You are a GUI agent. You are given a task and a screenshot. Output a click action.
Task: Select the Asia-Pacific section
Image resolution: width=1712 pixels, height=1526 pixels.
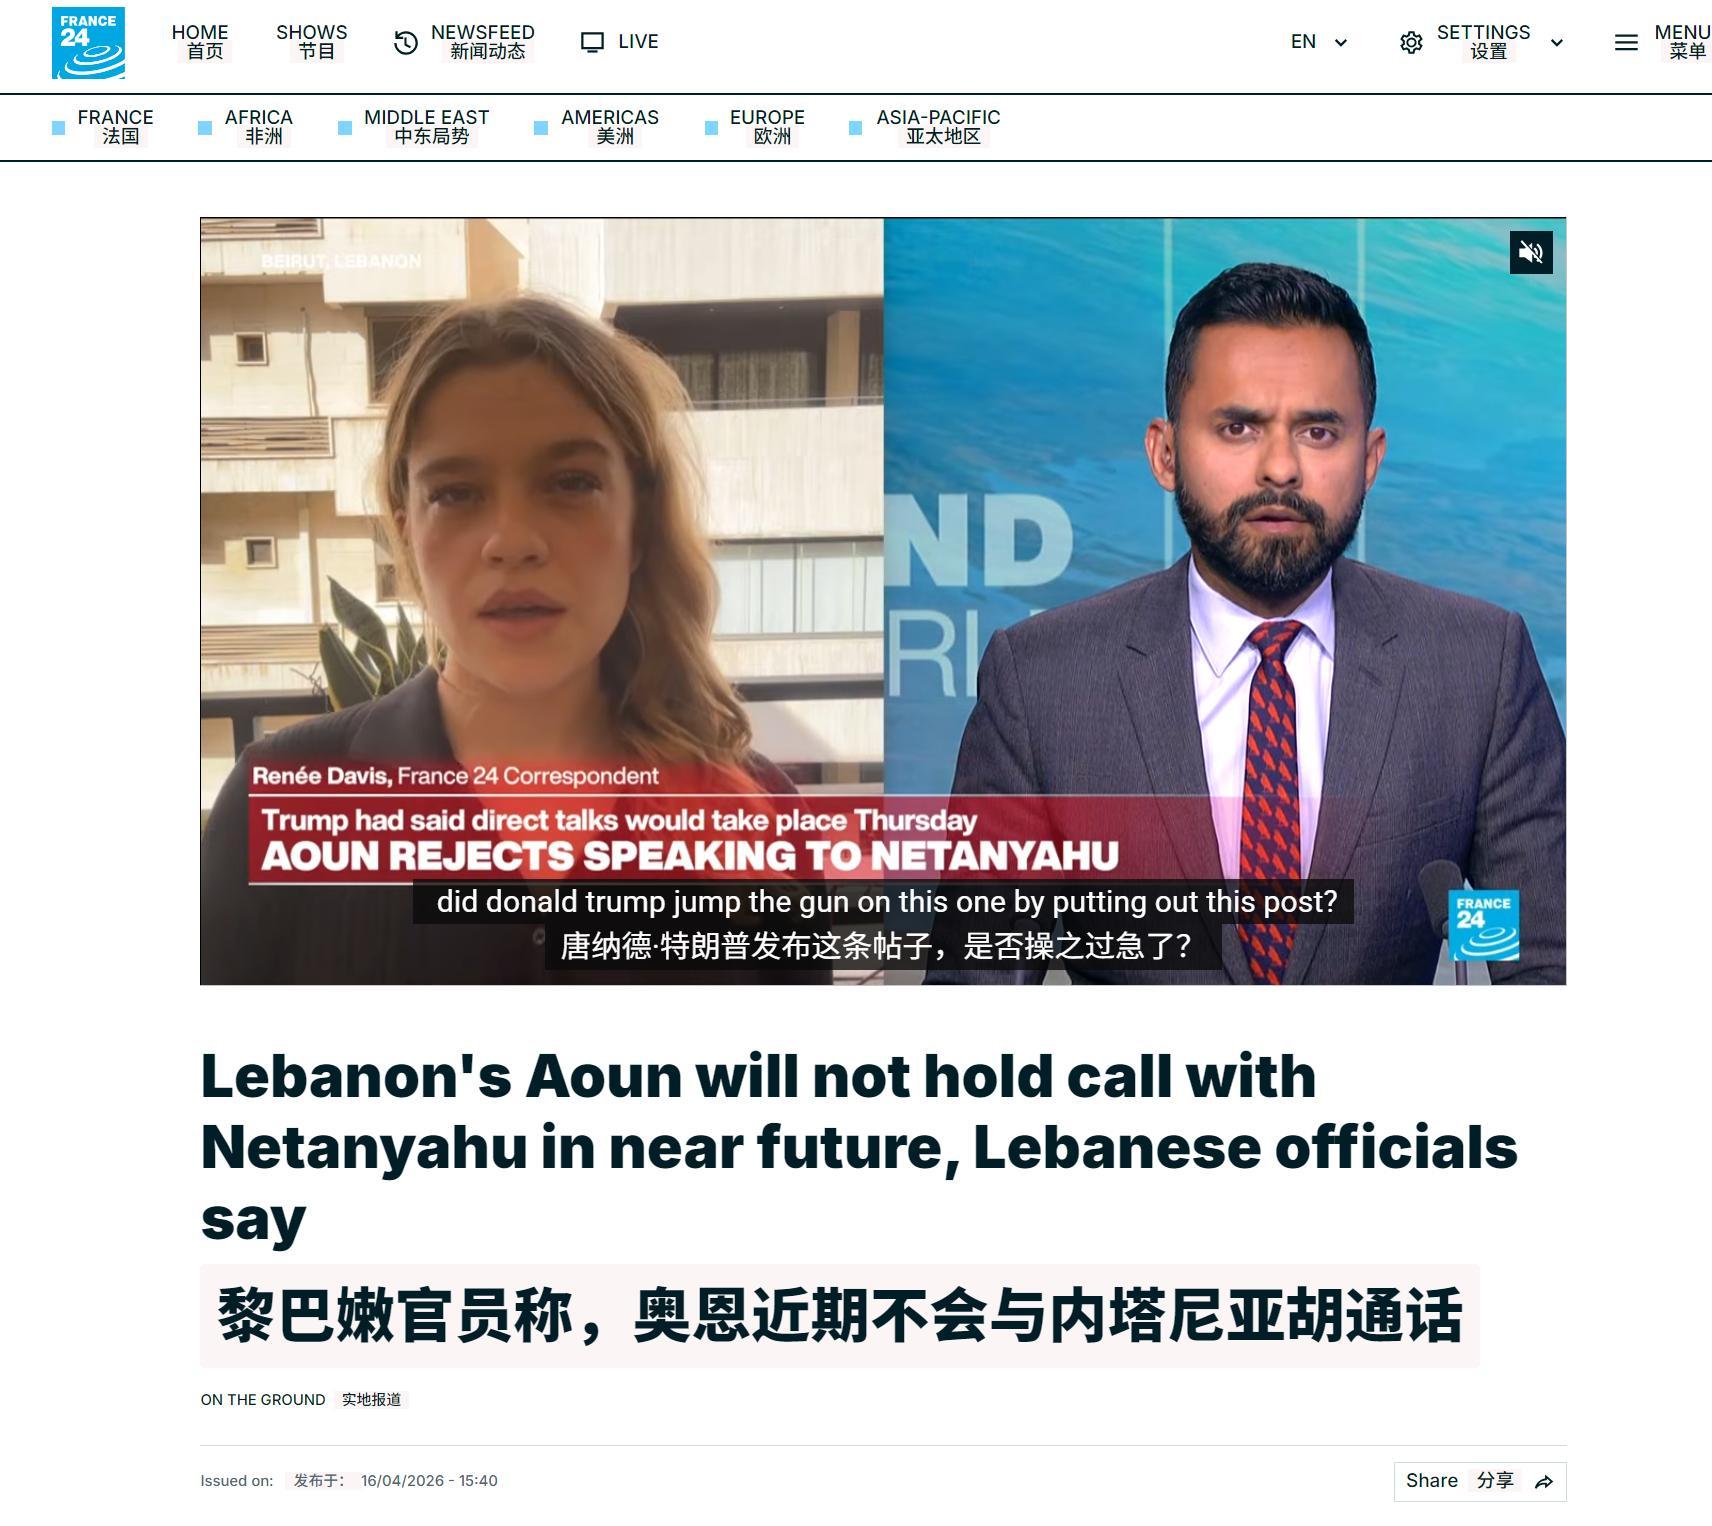[x=938, y=127]
